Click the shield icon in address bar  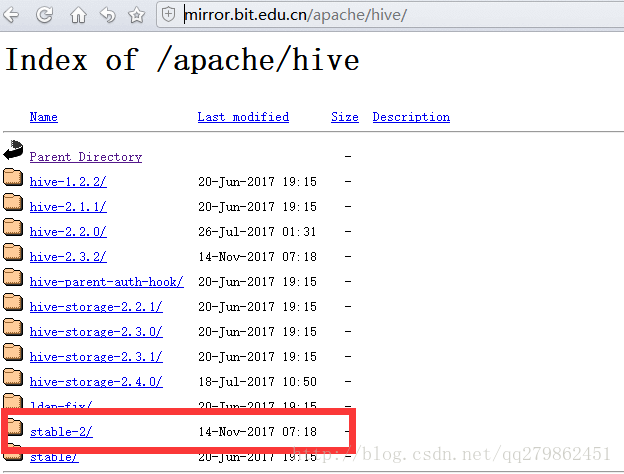(168, 15)
